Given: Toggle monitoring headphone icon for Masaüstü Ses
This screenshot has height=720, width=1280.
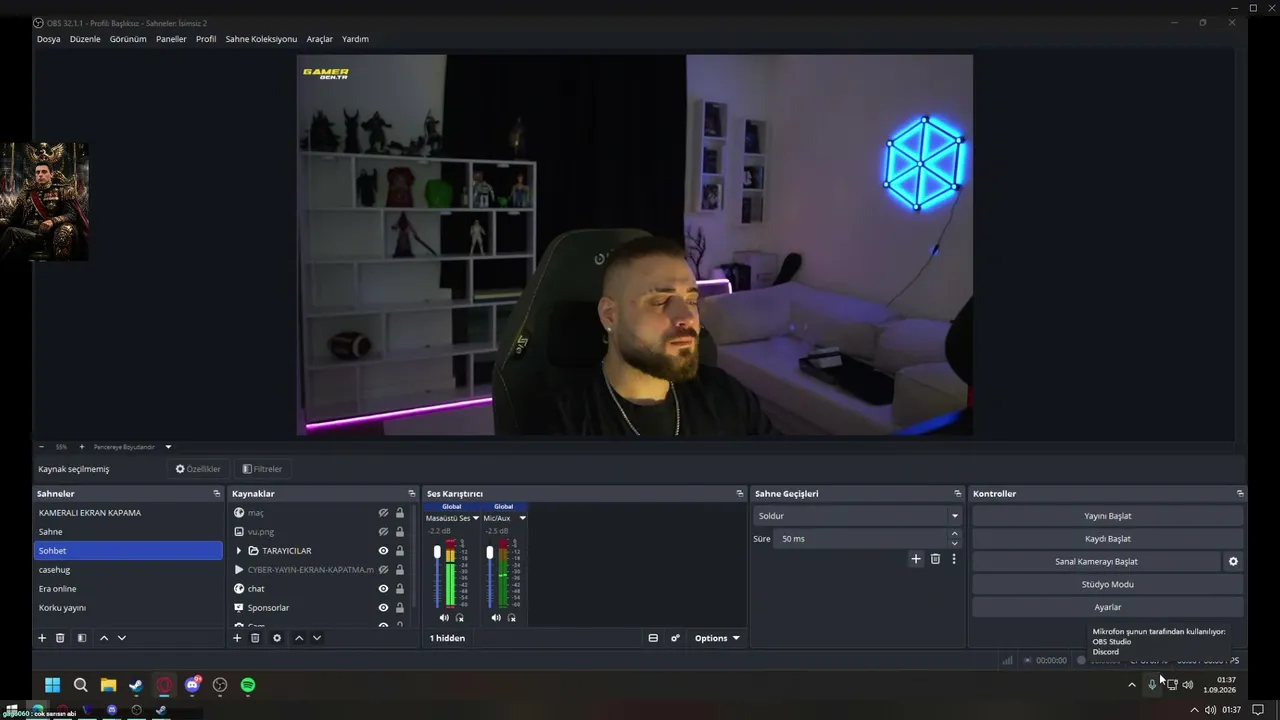Looking at the screenshot, I should pos(460,617).
